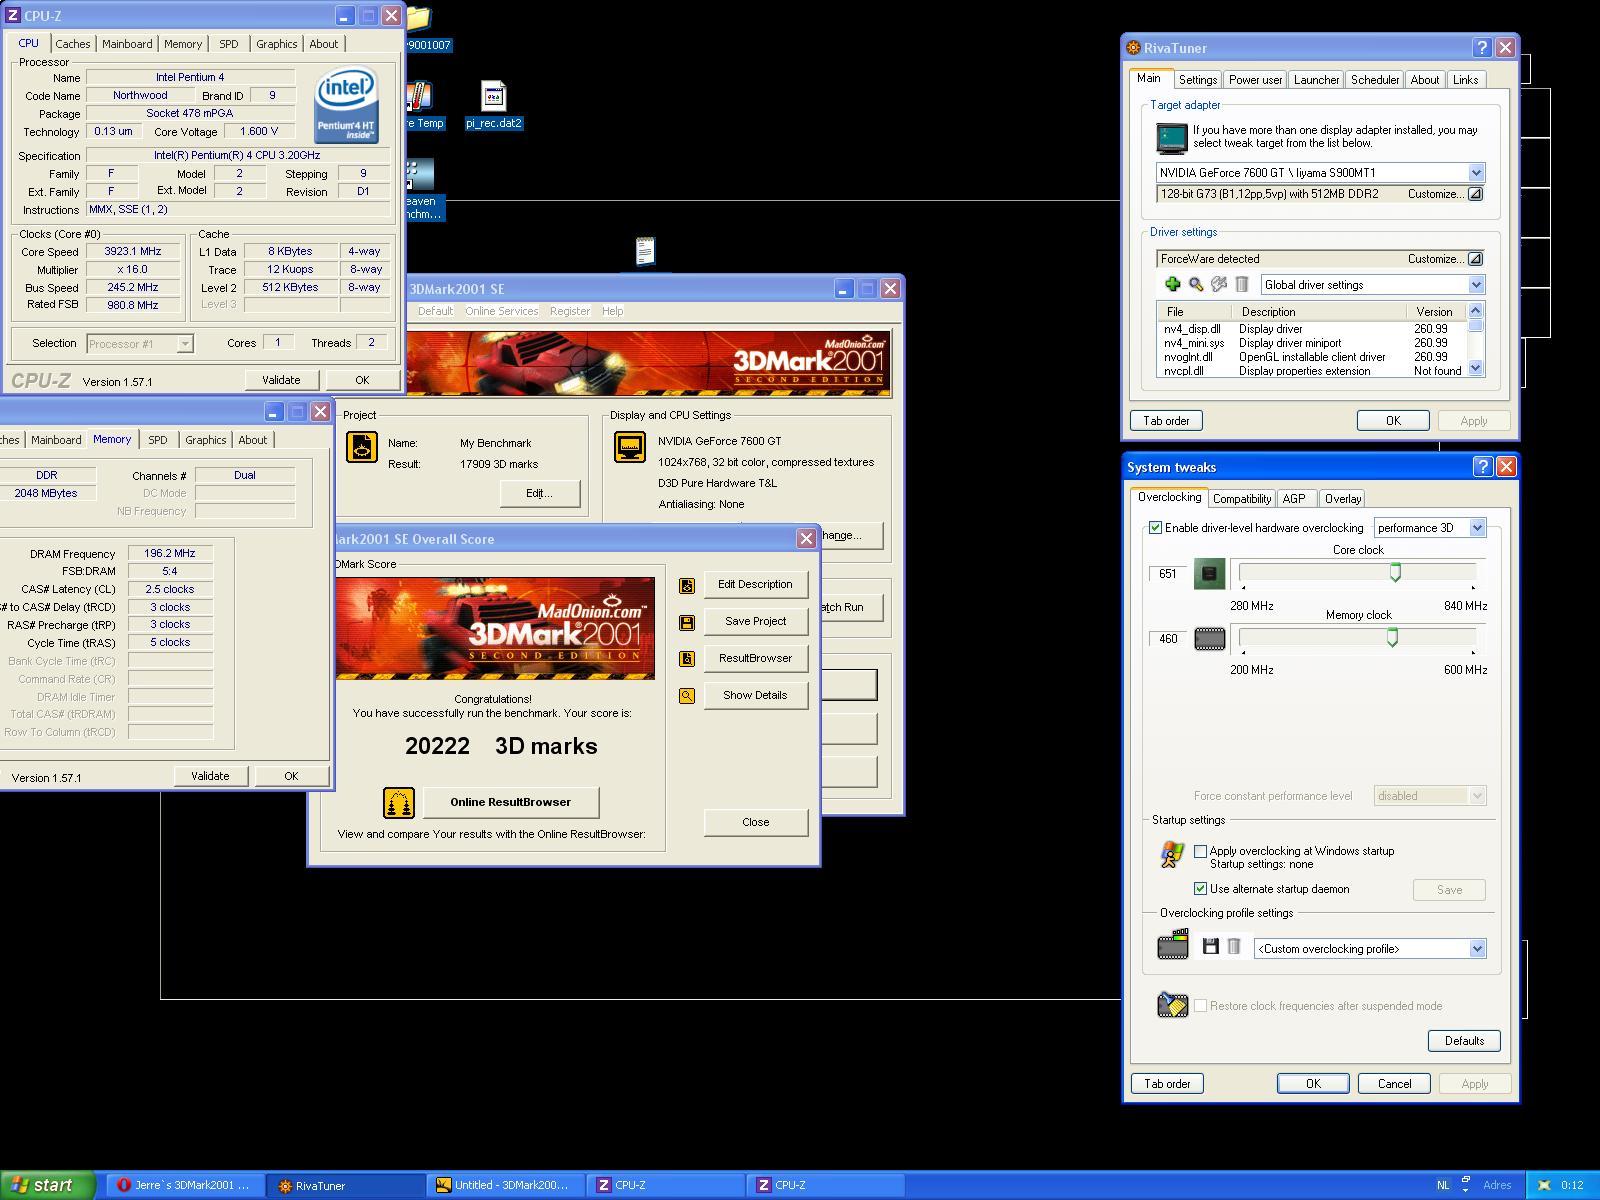Switch to Power user tab in RivaTuner

click(1255, 80)
